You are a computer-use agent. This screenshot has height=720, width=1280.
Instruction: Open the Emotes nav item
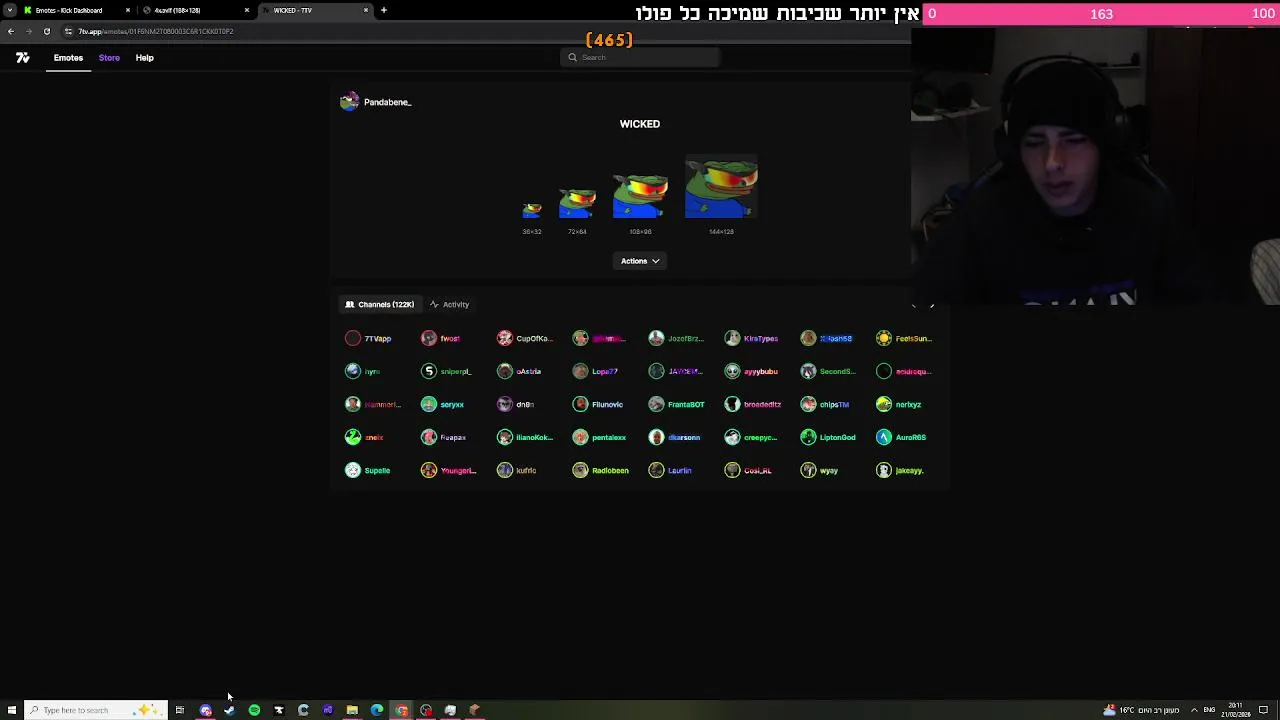[x=68, y=58]
